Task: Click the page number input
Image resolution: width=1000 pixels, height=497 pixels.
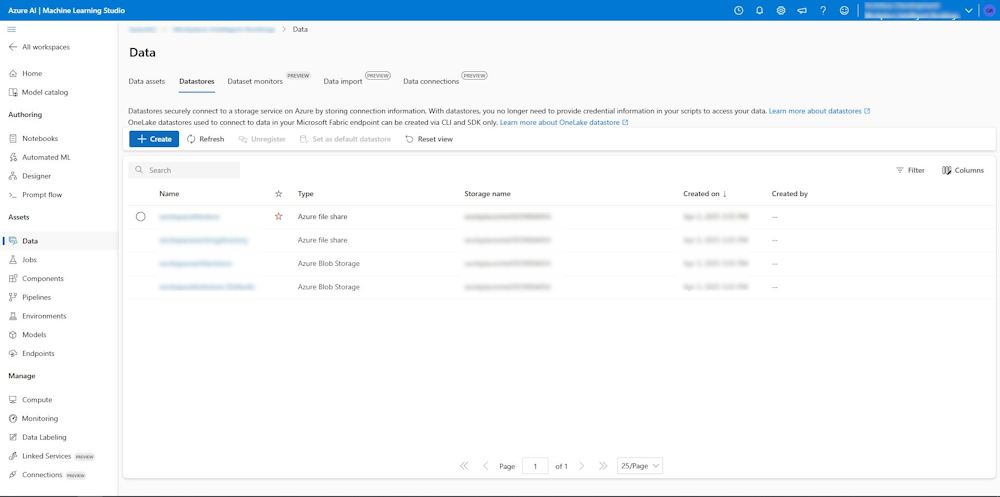Action: pos(535,466)
